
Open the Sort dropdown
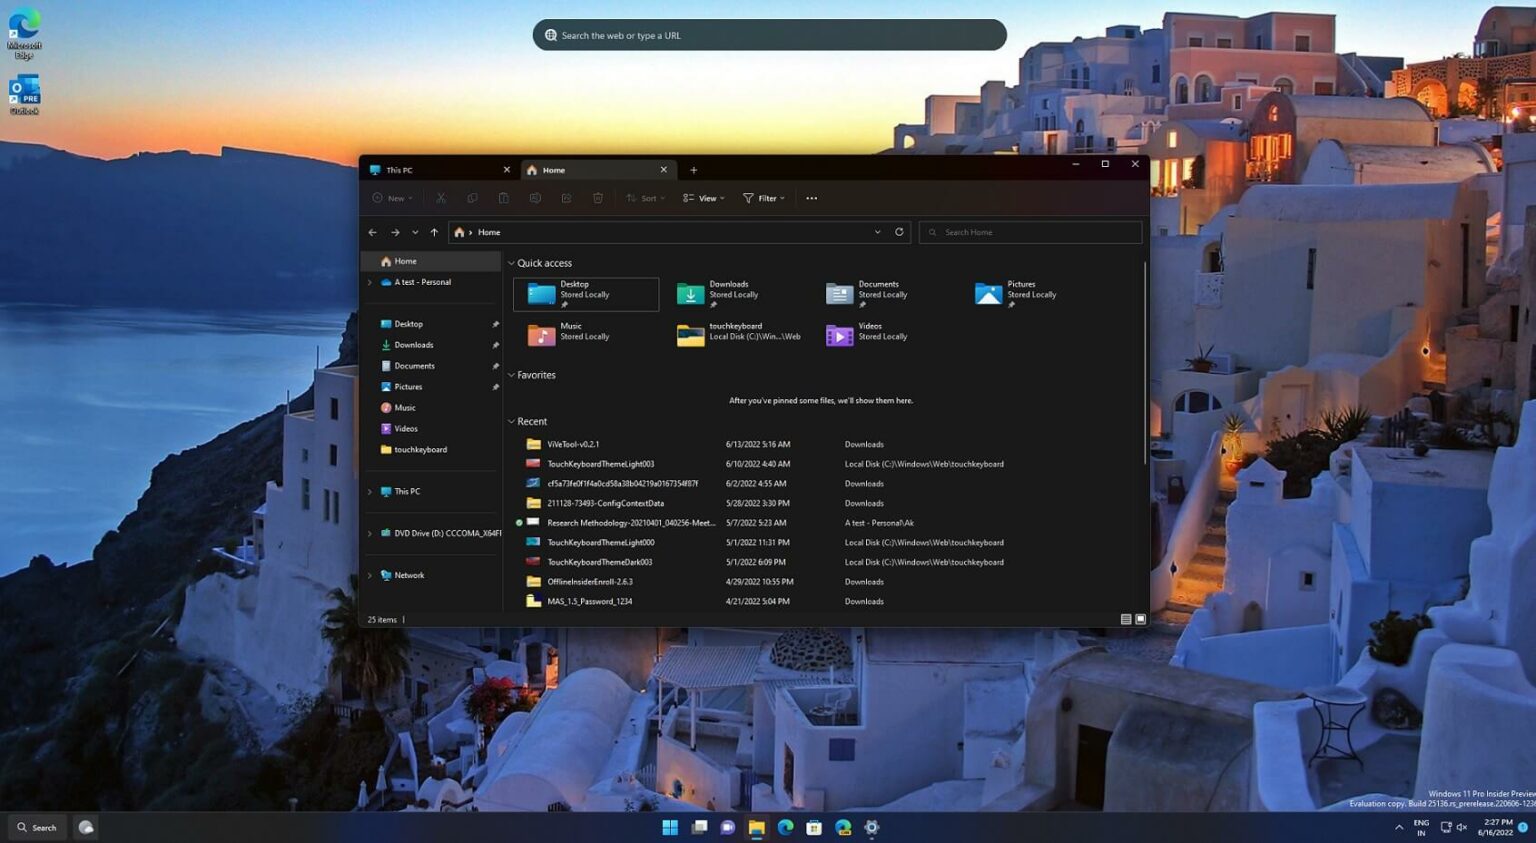pos(646,197)
